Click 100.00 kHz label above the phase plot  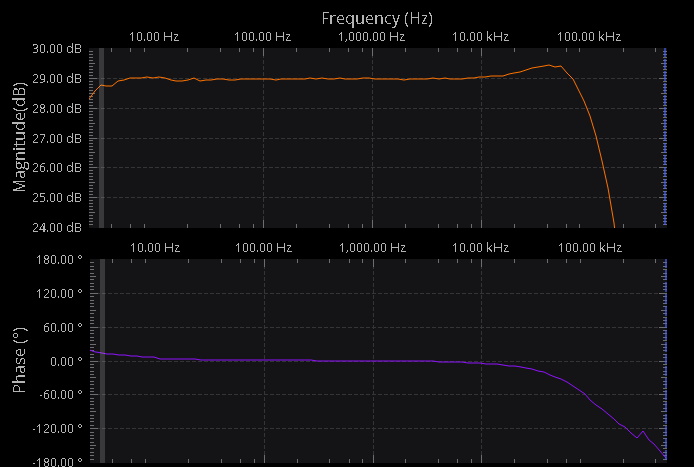point(587,247)
